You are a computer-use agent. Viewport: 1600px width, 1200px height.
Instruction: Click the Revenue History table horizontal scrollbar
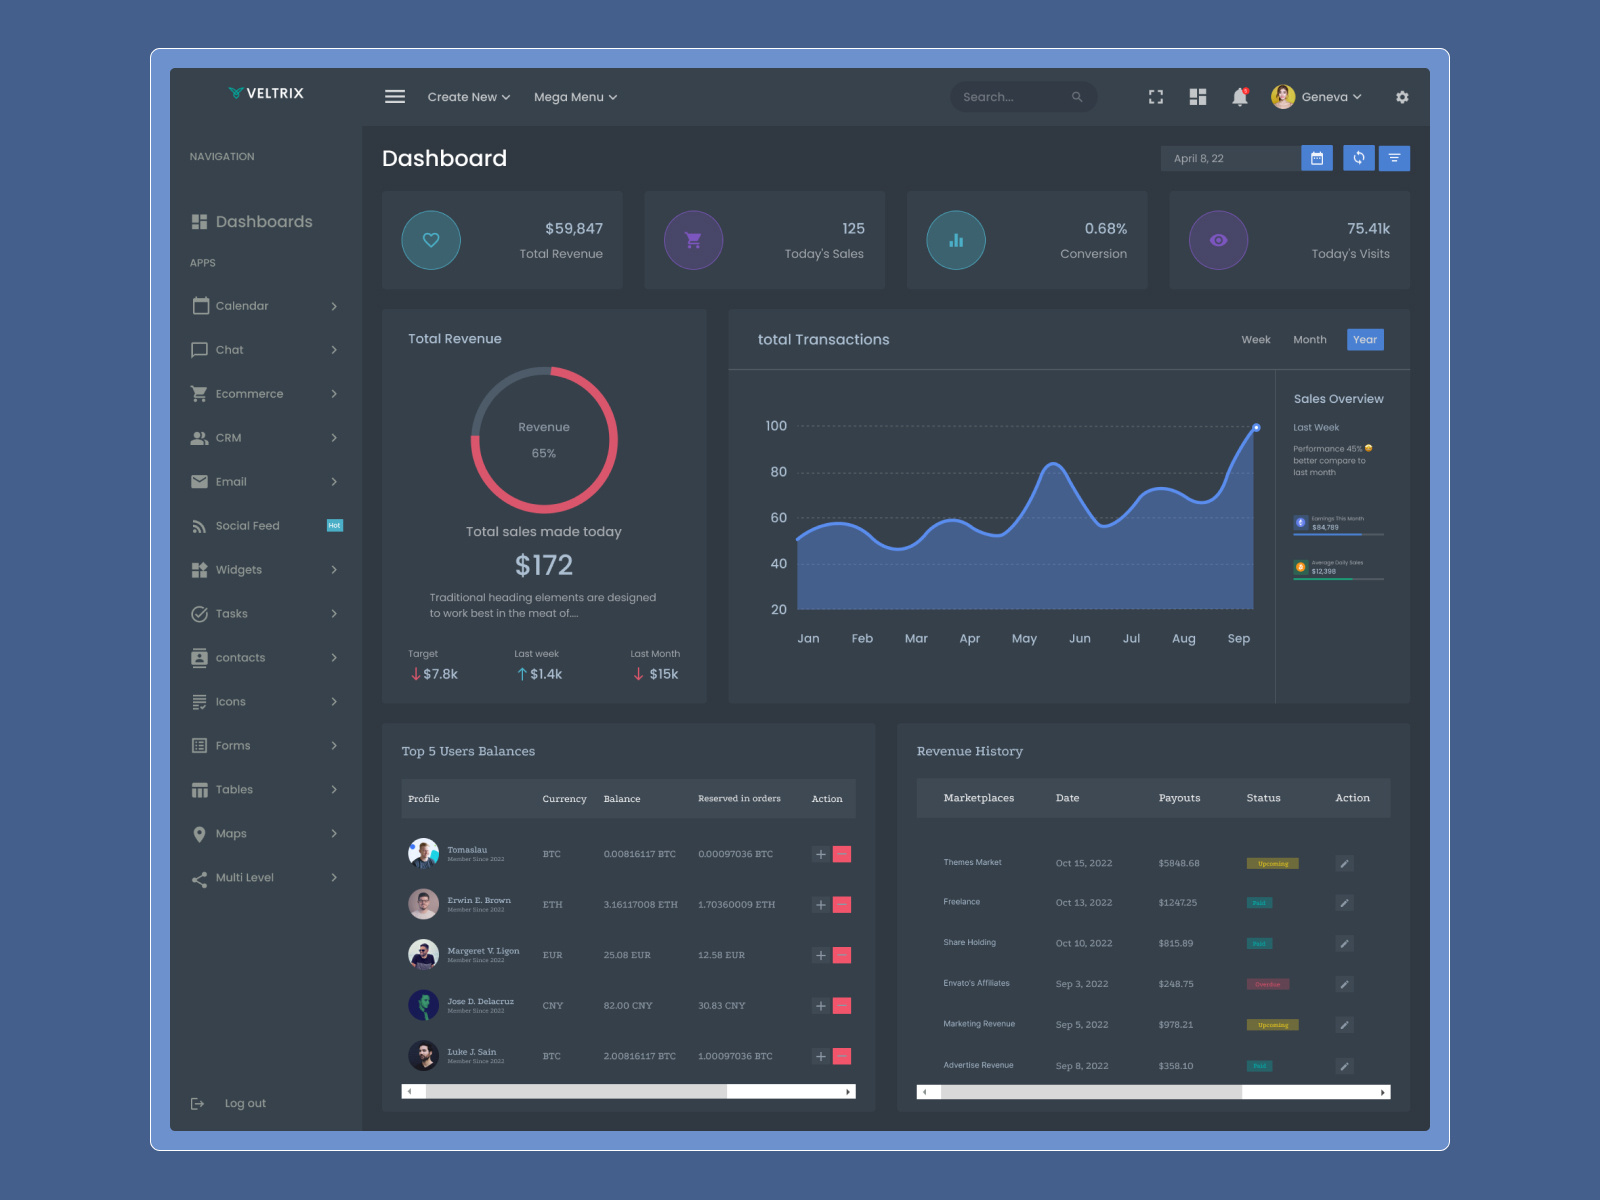tap(1153, 1092)
